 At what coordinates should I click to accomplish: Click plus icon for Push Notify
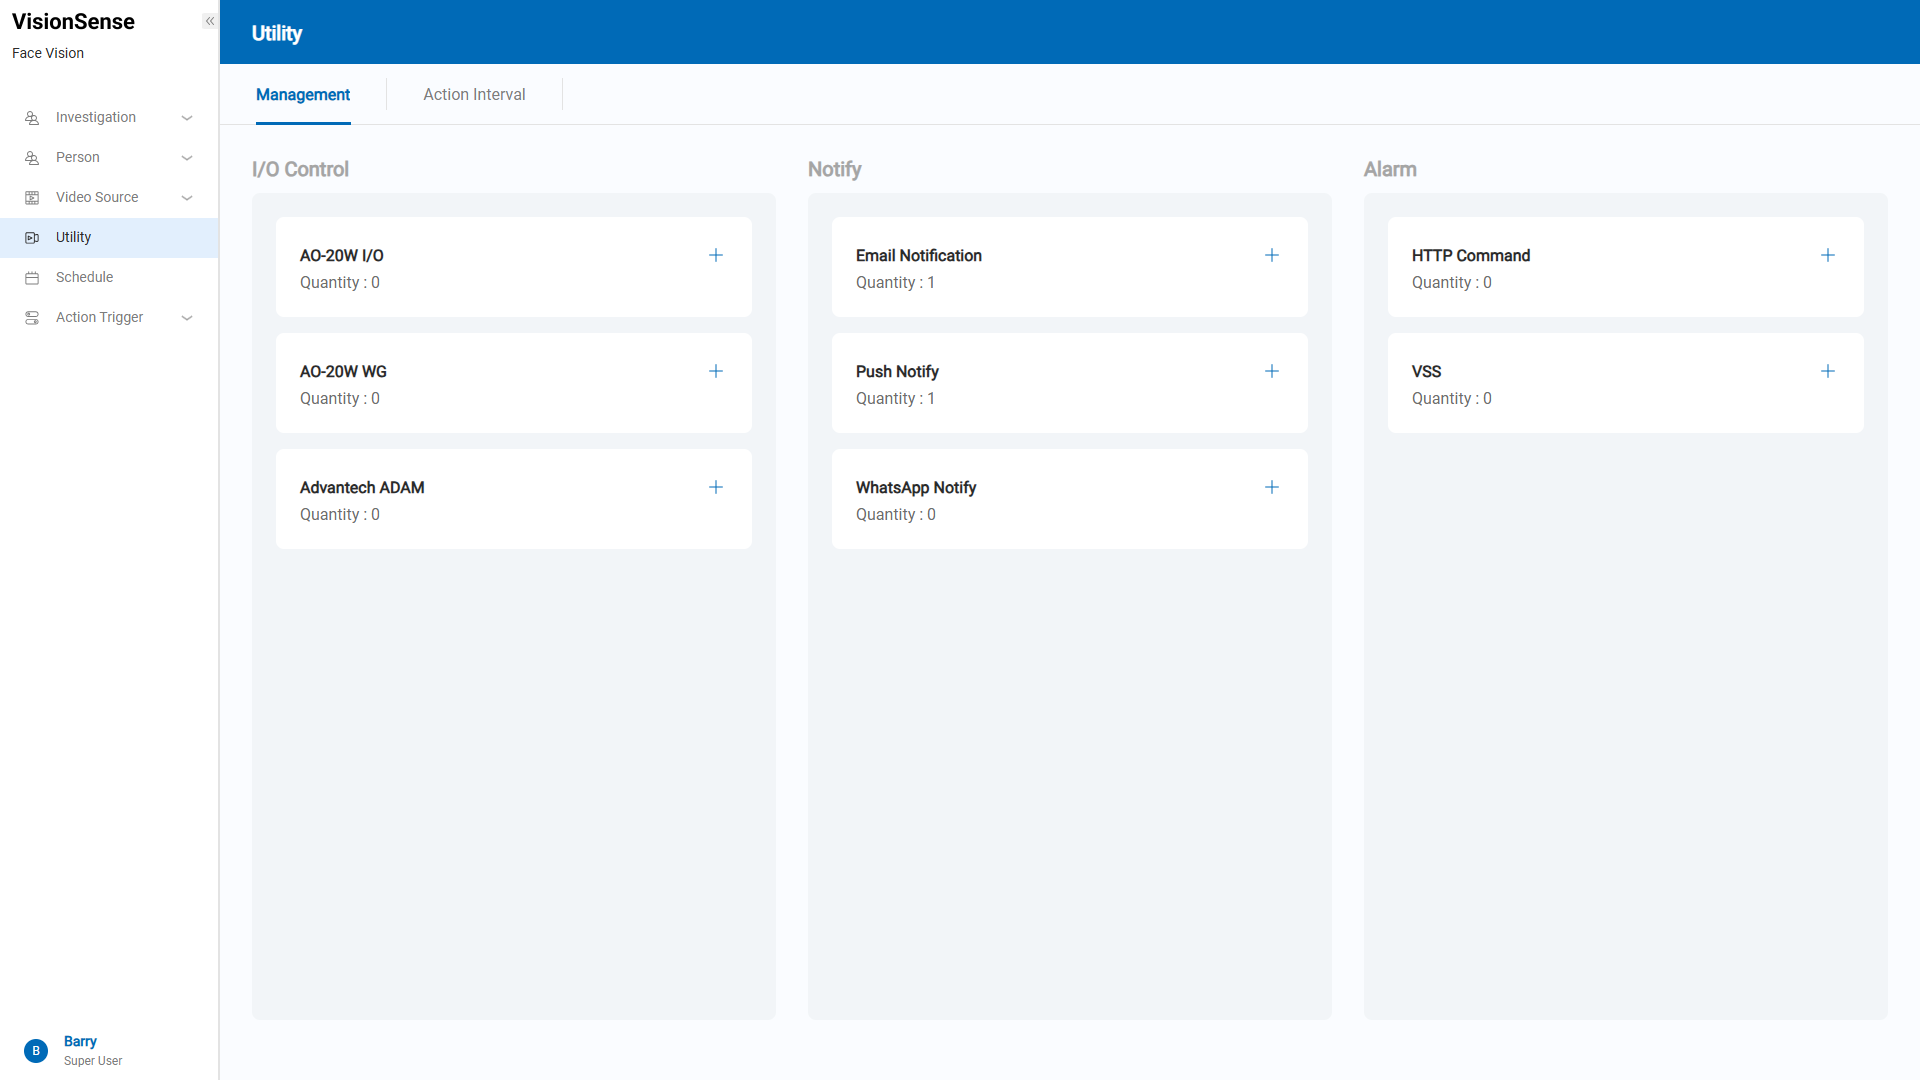1272,371
